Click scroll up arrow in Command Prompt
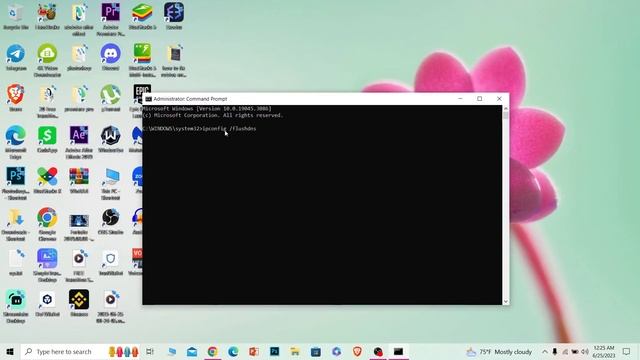Viewport: 640px width, 360px height. (x=506, y=109)
